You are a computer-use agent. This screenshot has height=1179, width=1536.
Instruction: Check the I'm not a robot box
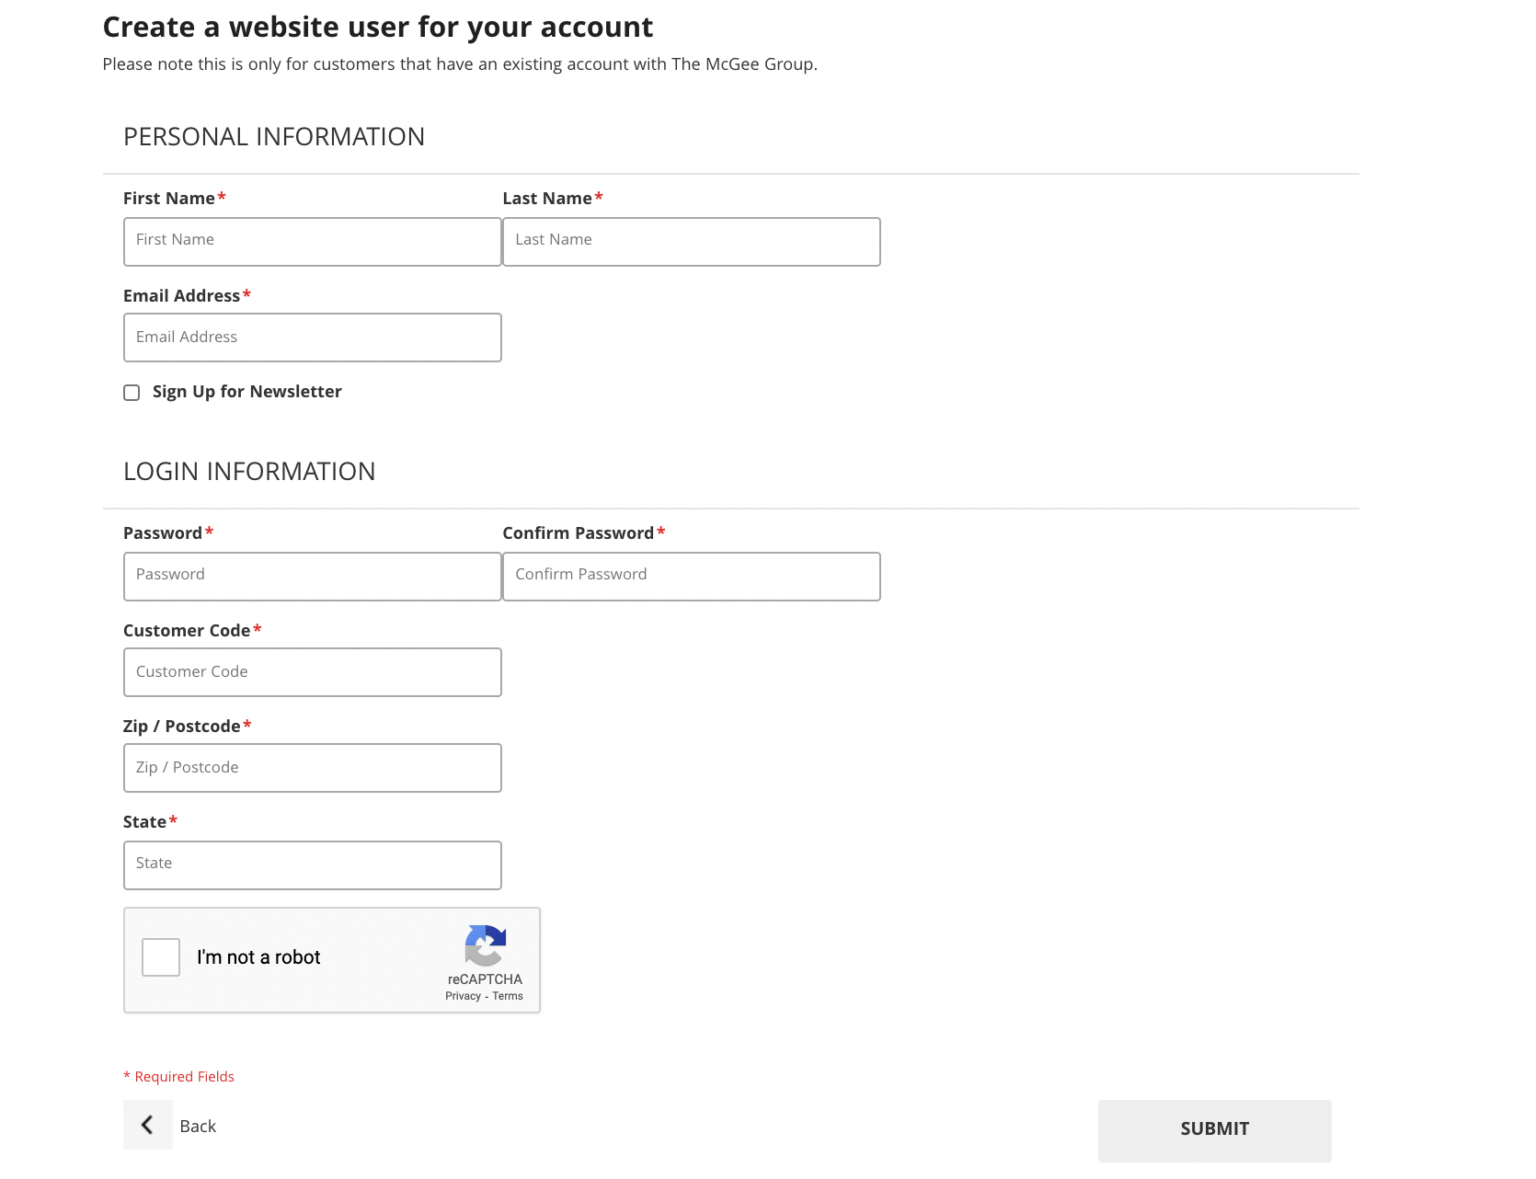pyautogui.click(x=160, y=957)
